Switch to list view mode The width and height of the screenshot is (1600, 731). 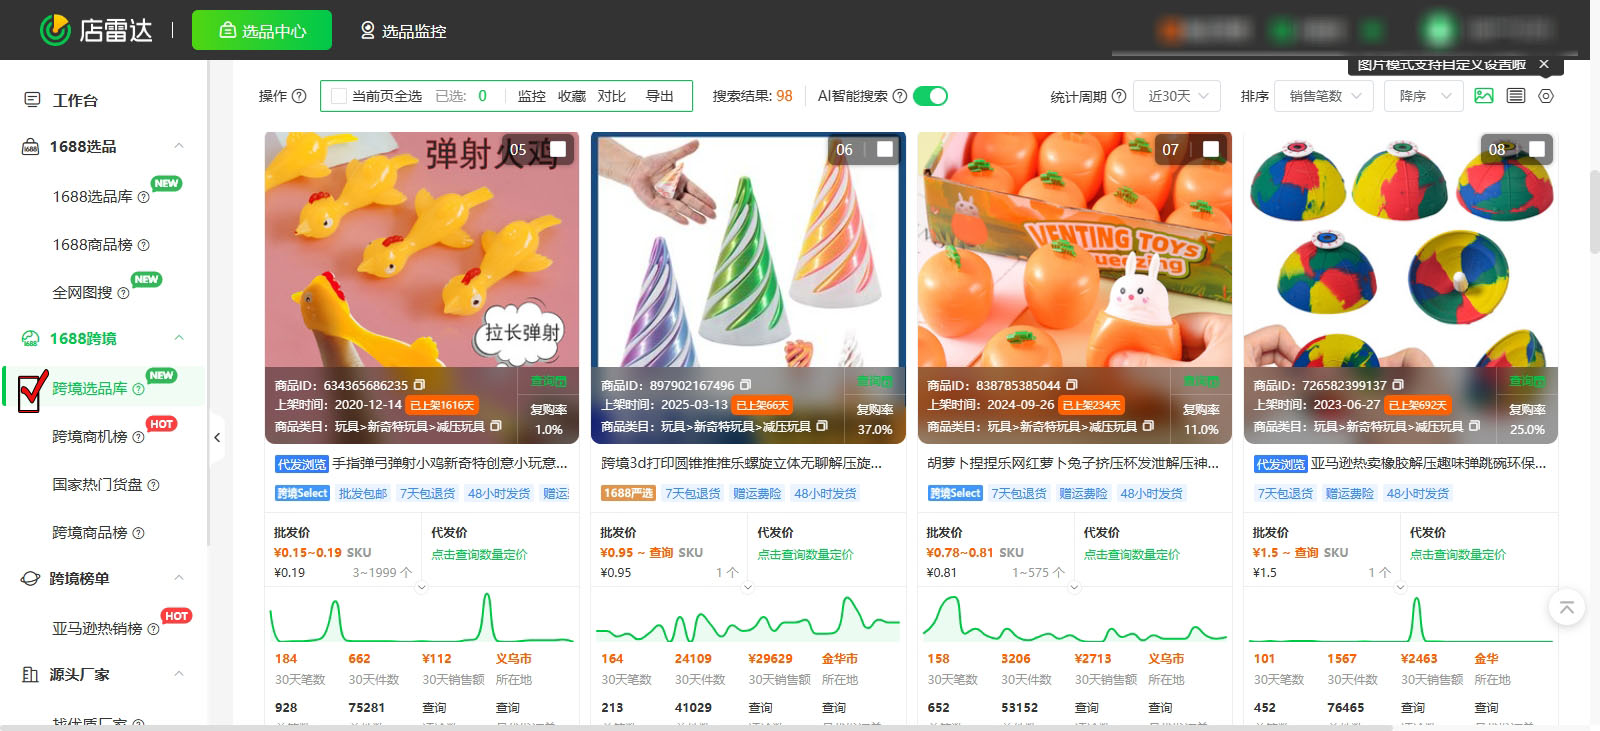[x=1516, y=96]
